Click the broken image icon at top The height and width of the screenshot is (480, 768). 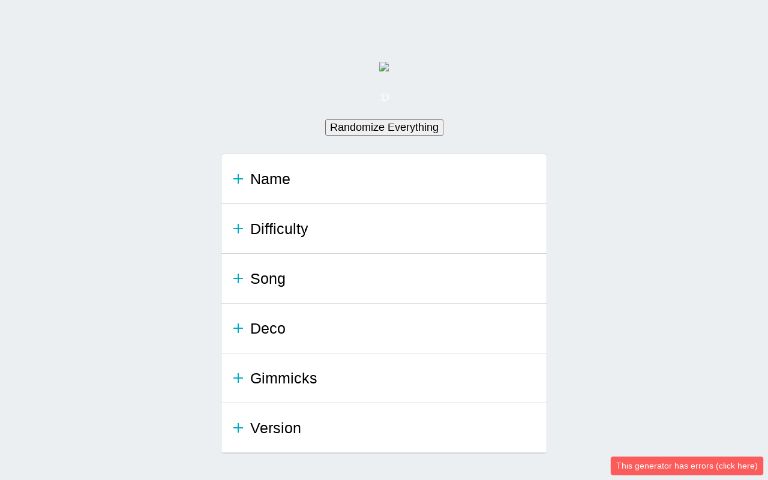coord(384,67)
